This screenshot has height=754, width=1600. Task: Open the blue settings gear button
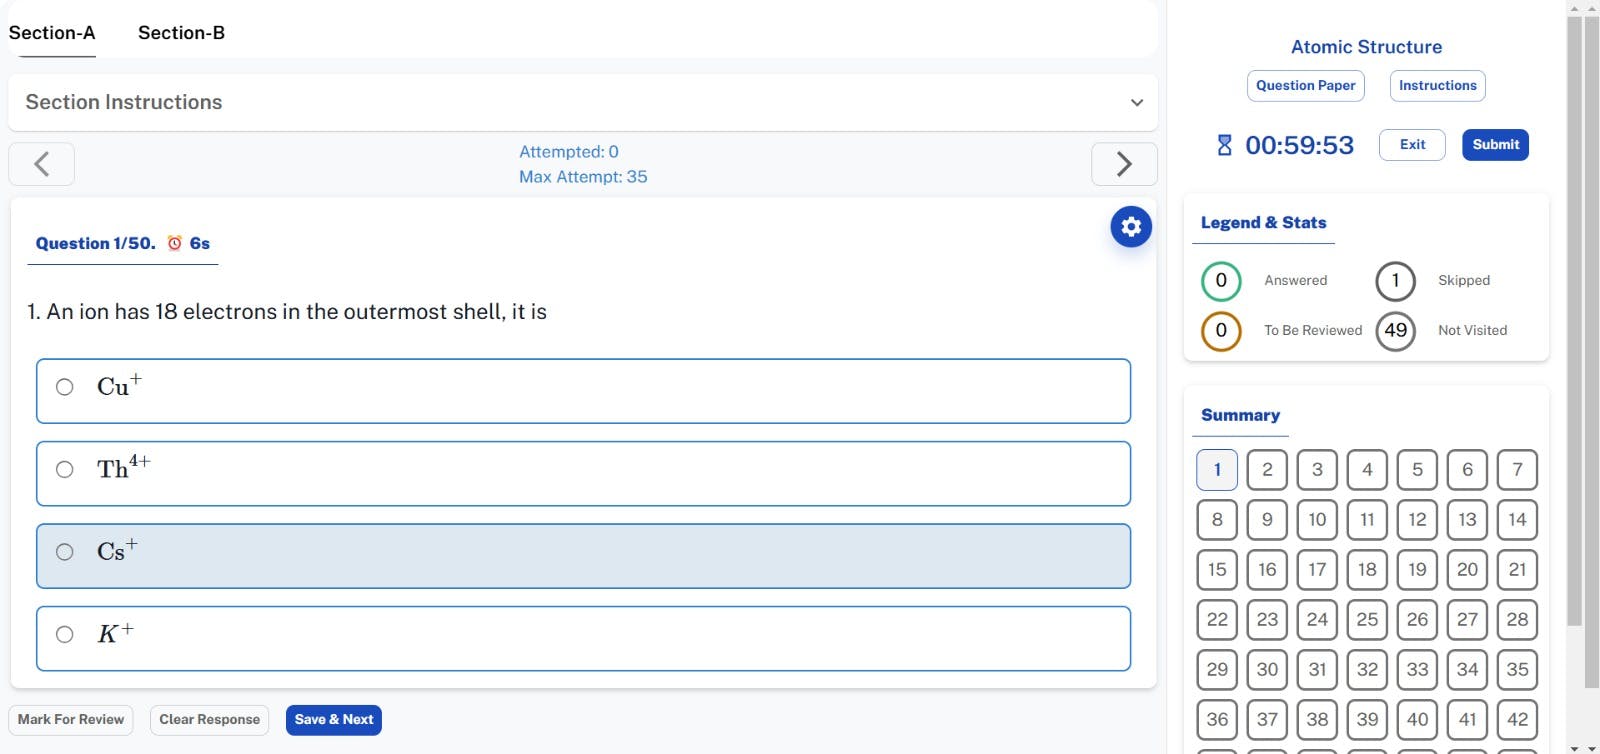pyautogui.click(x=1131, y=227)
